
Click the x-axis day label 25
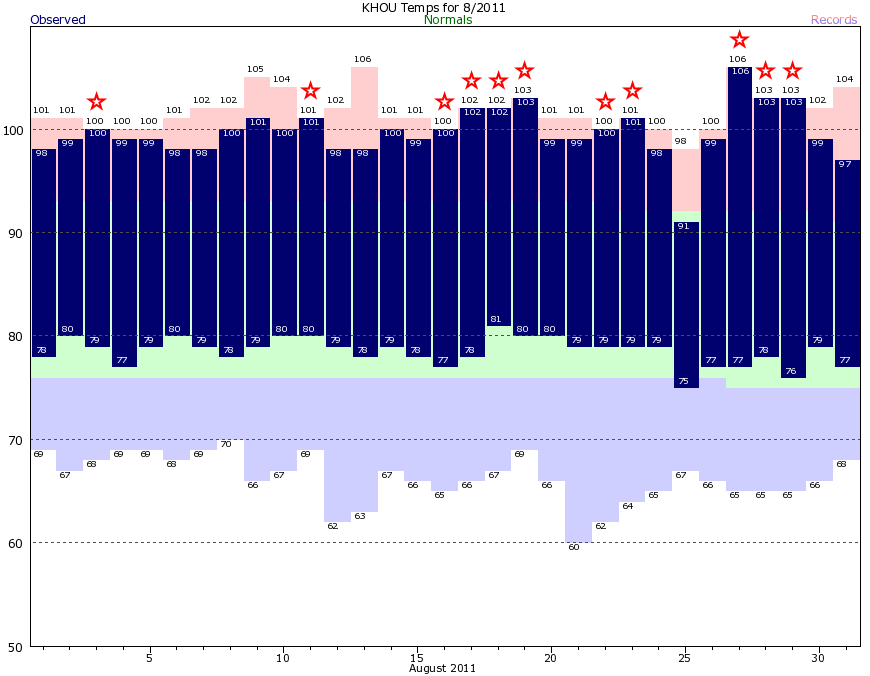point(685,658)
